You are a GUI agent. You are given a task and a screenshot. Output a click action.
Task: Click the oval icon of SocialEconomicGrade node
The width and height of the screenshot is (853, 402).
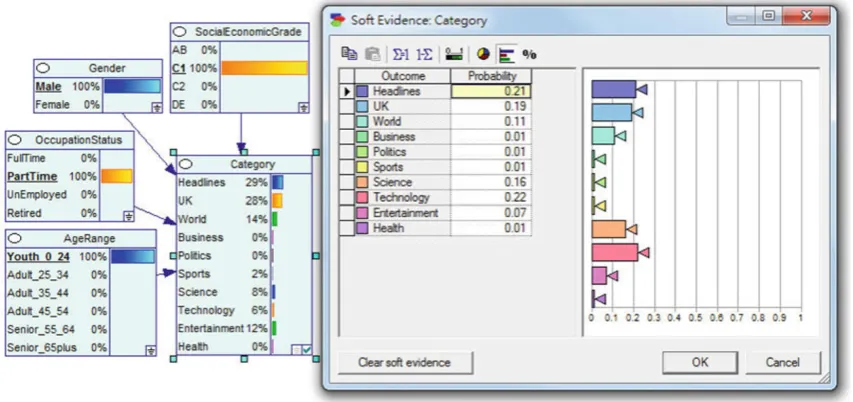(x=179, y=32)
